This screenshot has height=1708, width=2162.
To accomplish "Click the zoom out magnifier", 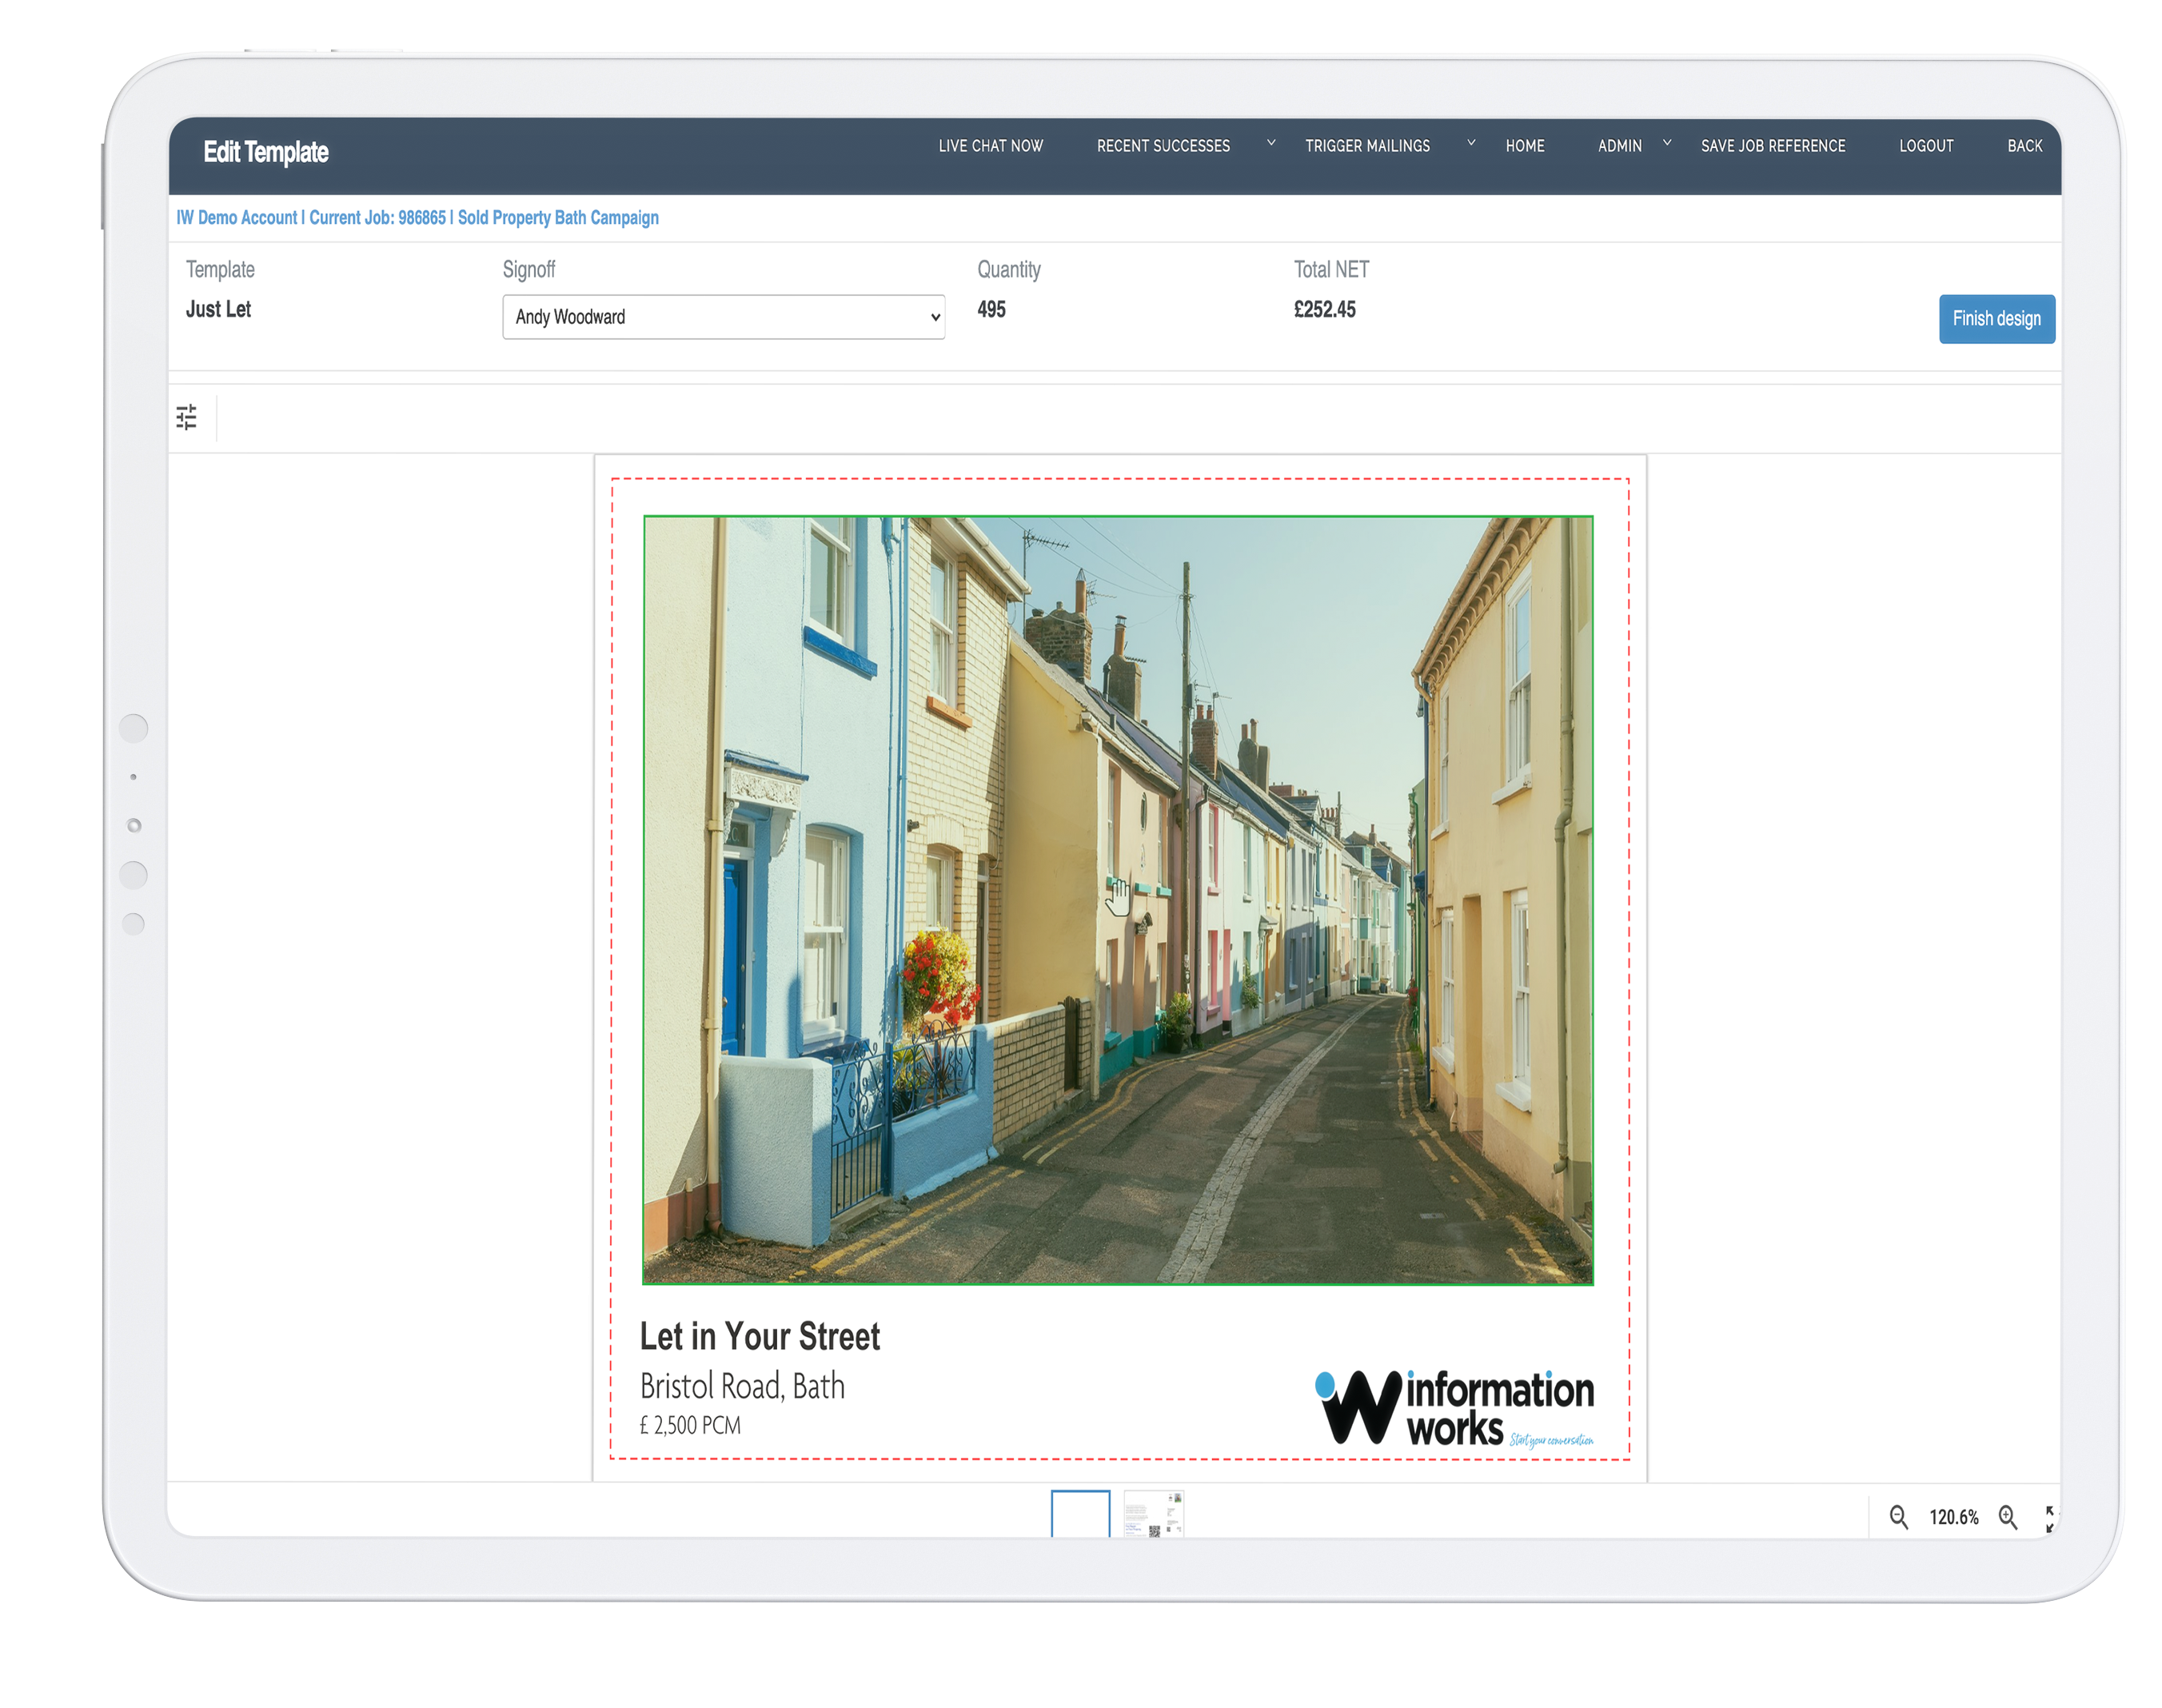I will (x=1898, y=1517).
